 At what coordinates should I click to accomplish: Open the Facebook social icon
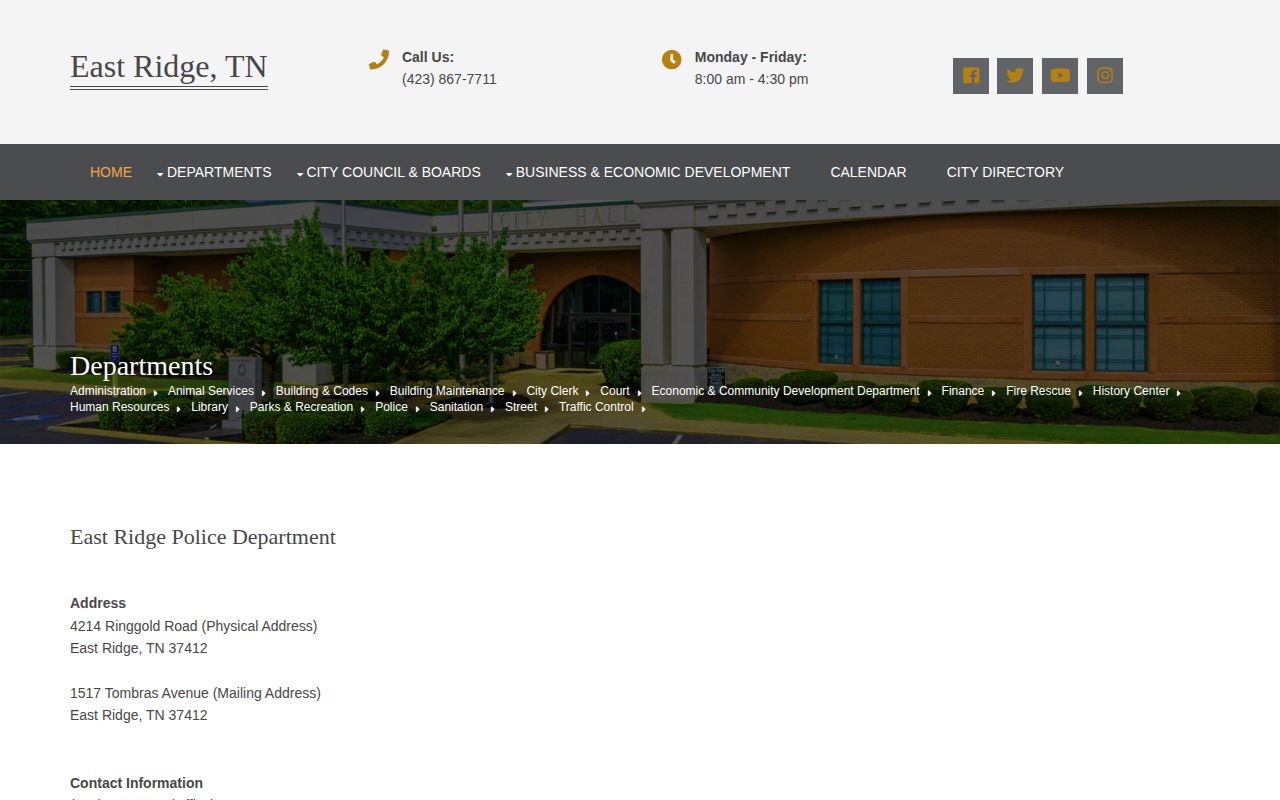tap(971, 76)
